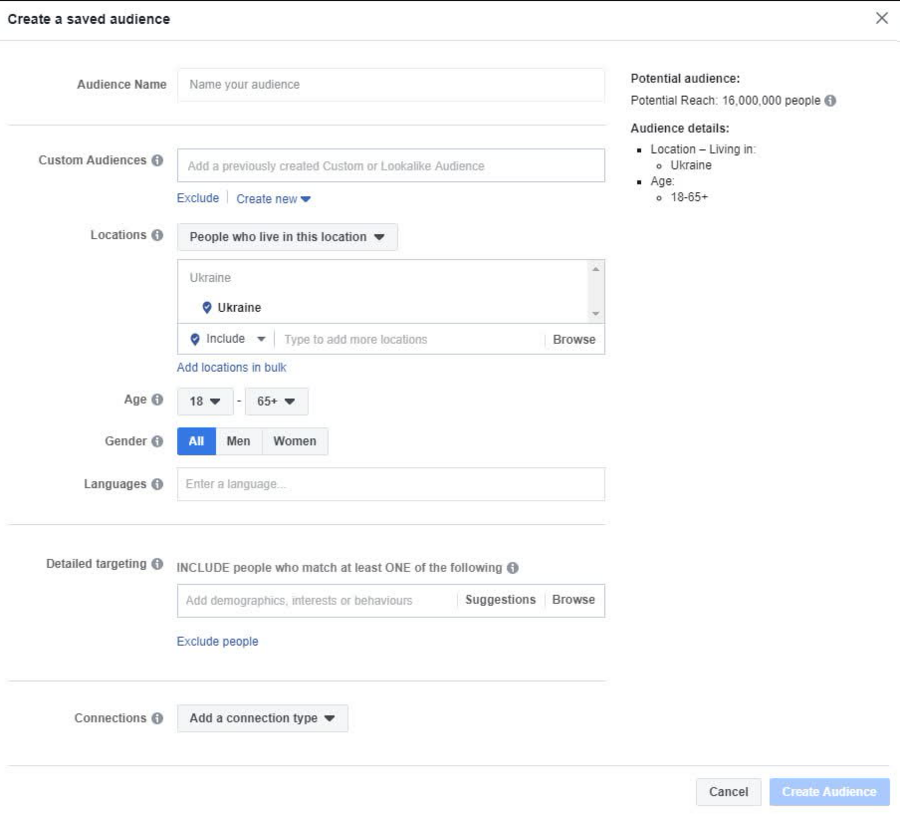Click the Connections info icon

point(157,718)
